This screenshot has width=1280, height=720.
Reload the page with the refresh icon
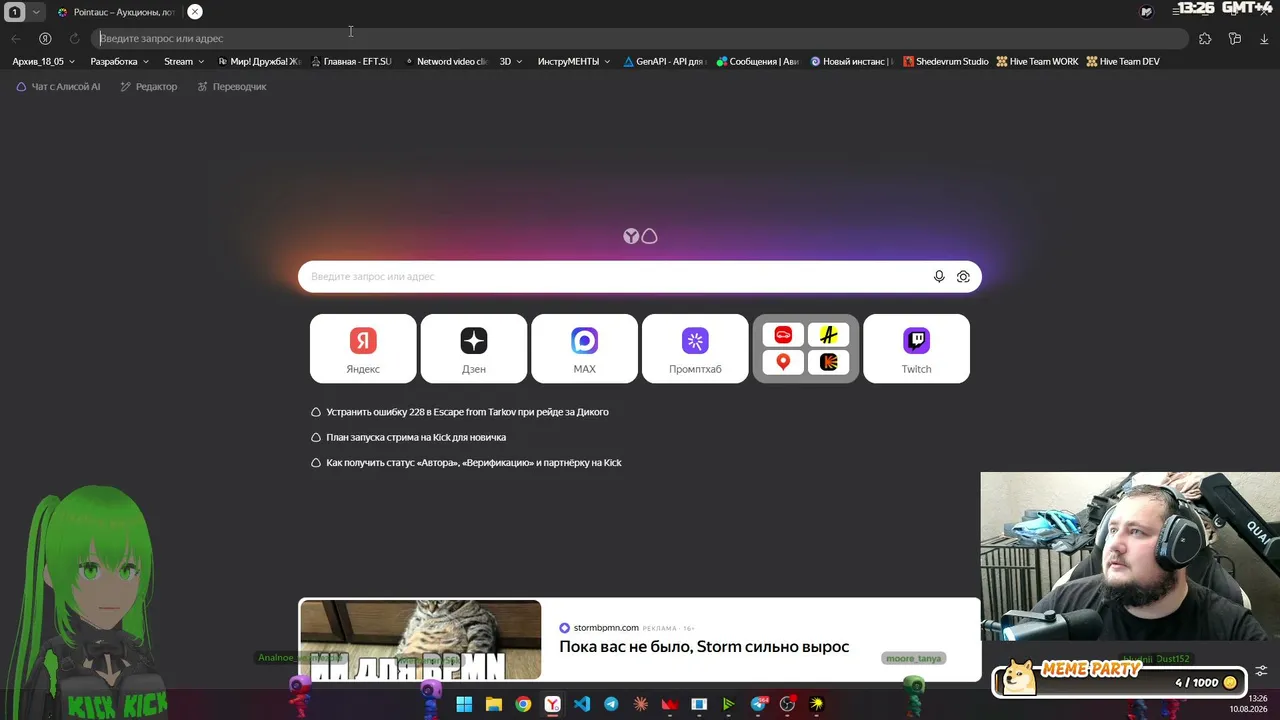[74, 39]
